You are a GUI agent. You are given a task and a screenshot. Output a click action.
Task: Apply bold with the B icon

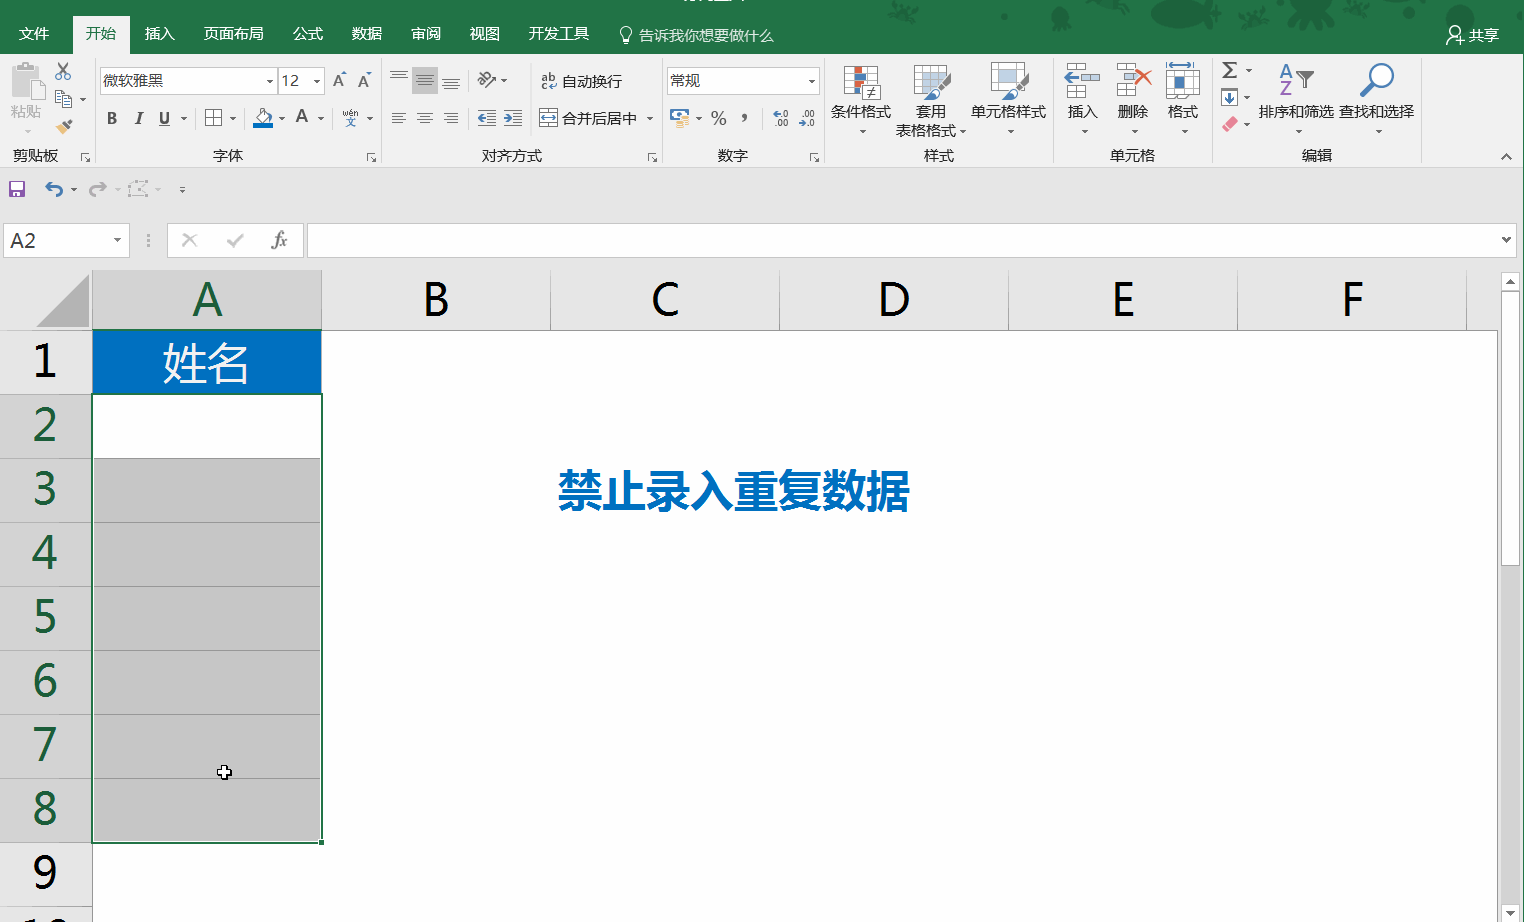111,117
